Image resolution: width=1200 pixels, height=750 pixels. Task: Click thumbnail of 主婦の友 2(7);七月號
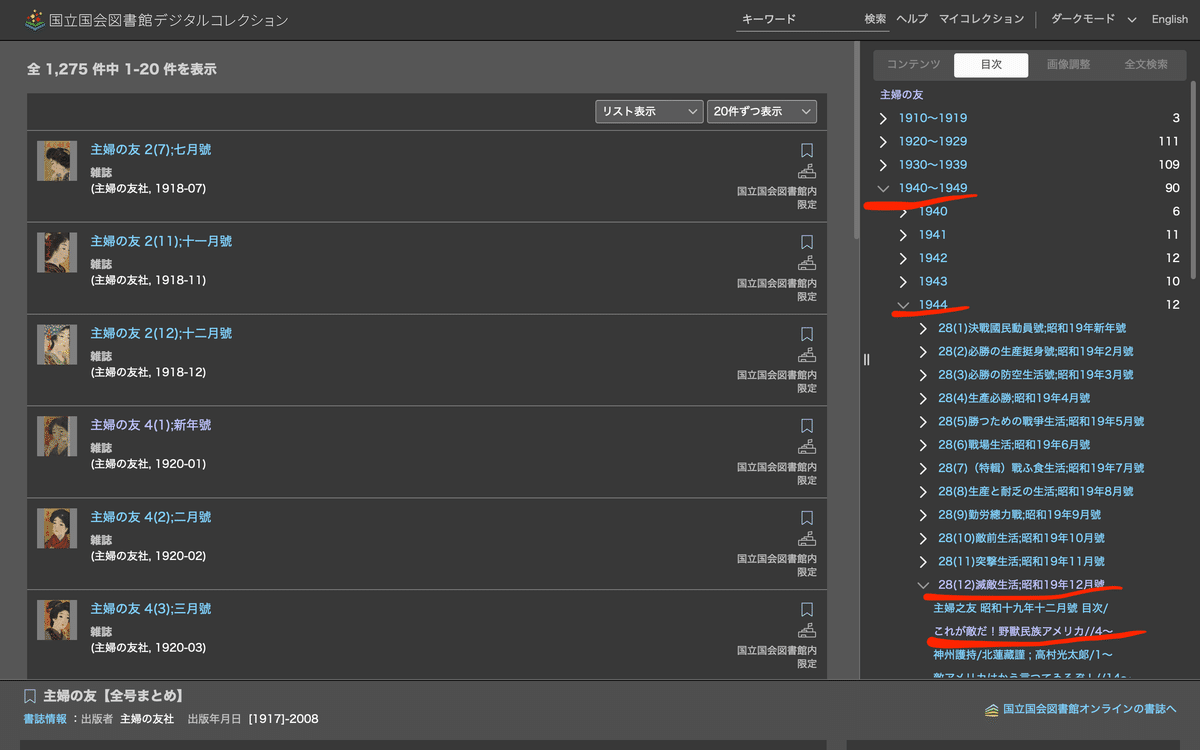(x=57, y=161)
